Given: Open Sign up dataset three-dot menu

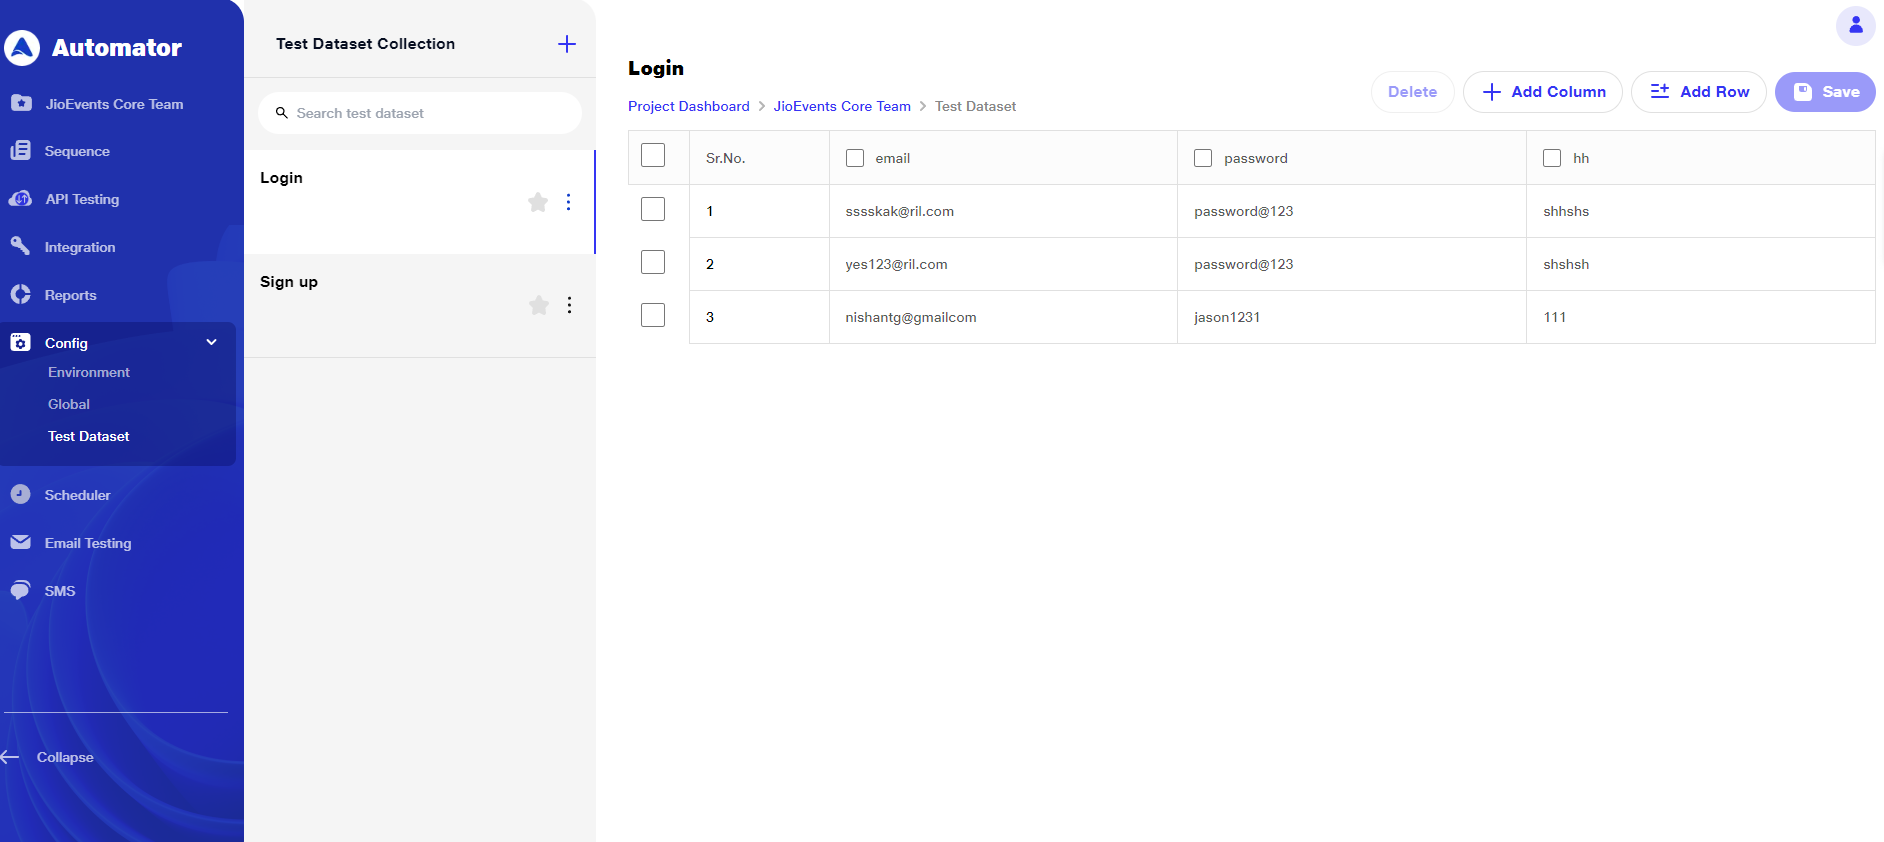Looking at the screenshot, I should coord(569,305).
